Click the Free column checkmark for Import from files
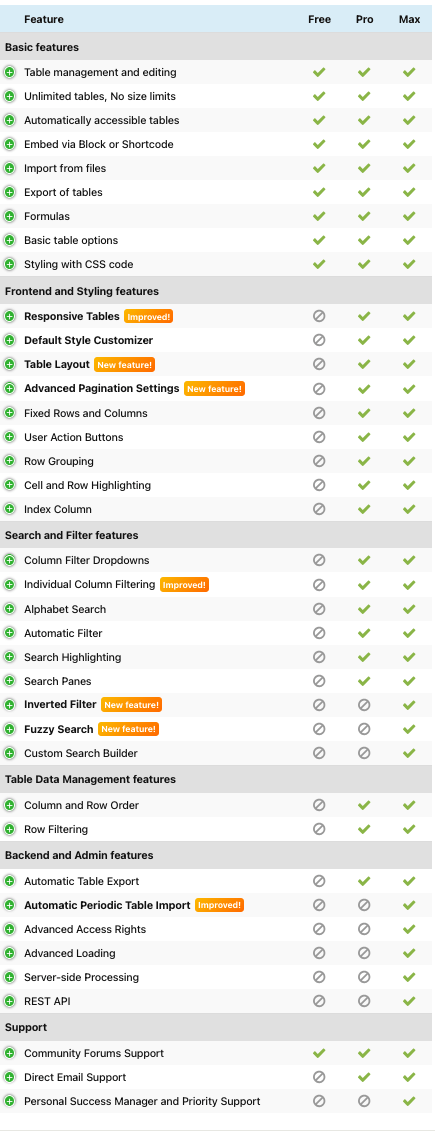The width and height of the screenshot is (435, 1131). pyautogui.click(x=319, y=168)
